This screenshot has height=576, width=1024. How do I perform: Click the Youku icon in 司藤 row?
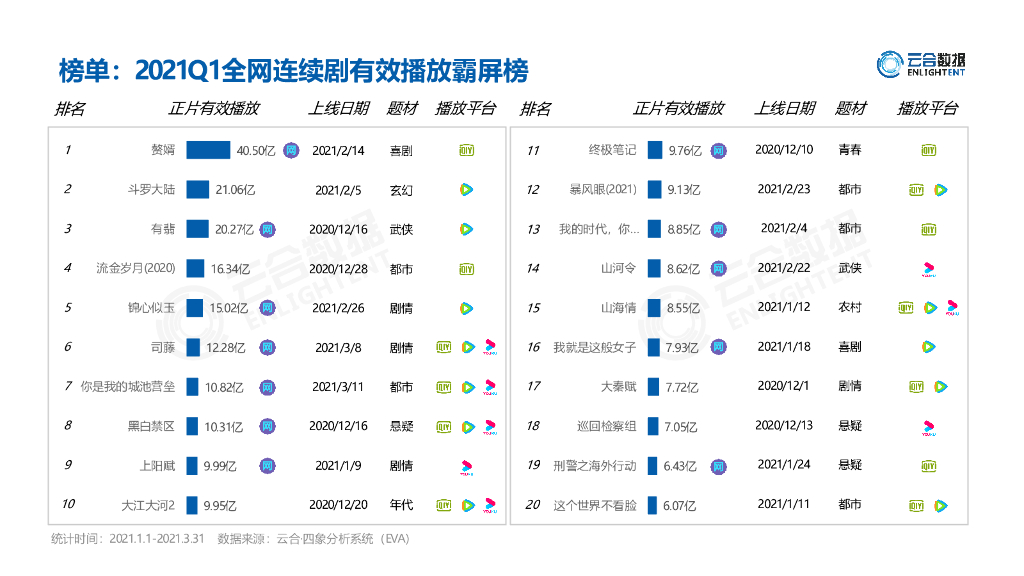[490, 347]
